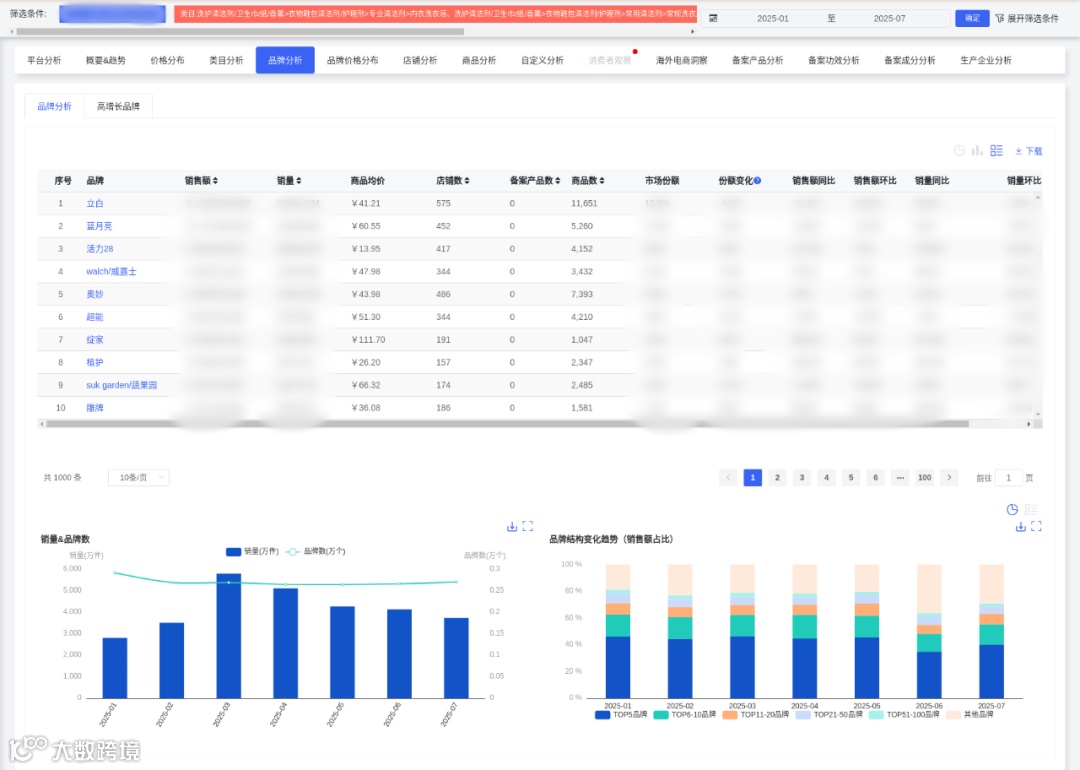Screen dimensions: 1080x770
Task: Open the 10条/页 page size dropdown
Action: pyautogui.click(x=138, y=477)
